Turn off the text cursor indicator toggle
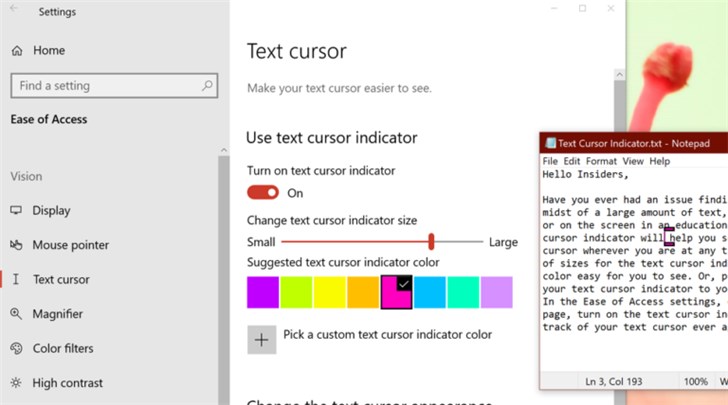 click(x=263, y=193)
